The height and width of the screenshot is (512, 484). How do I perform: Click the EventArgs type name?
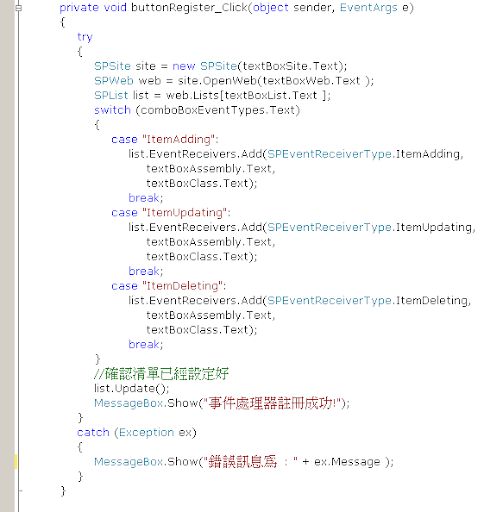coord(369,8)
